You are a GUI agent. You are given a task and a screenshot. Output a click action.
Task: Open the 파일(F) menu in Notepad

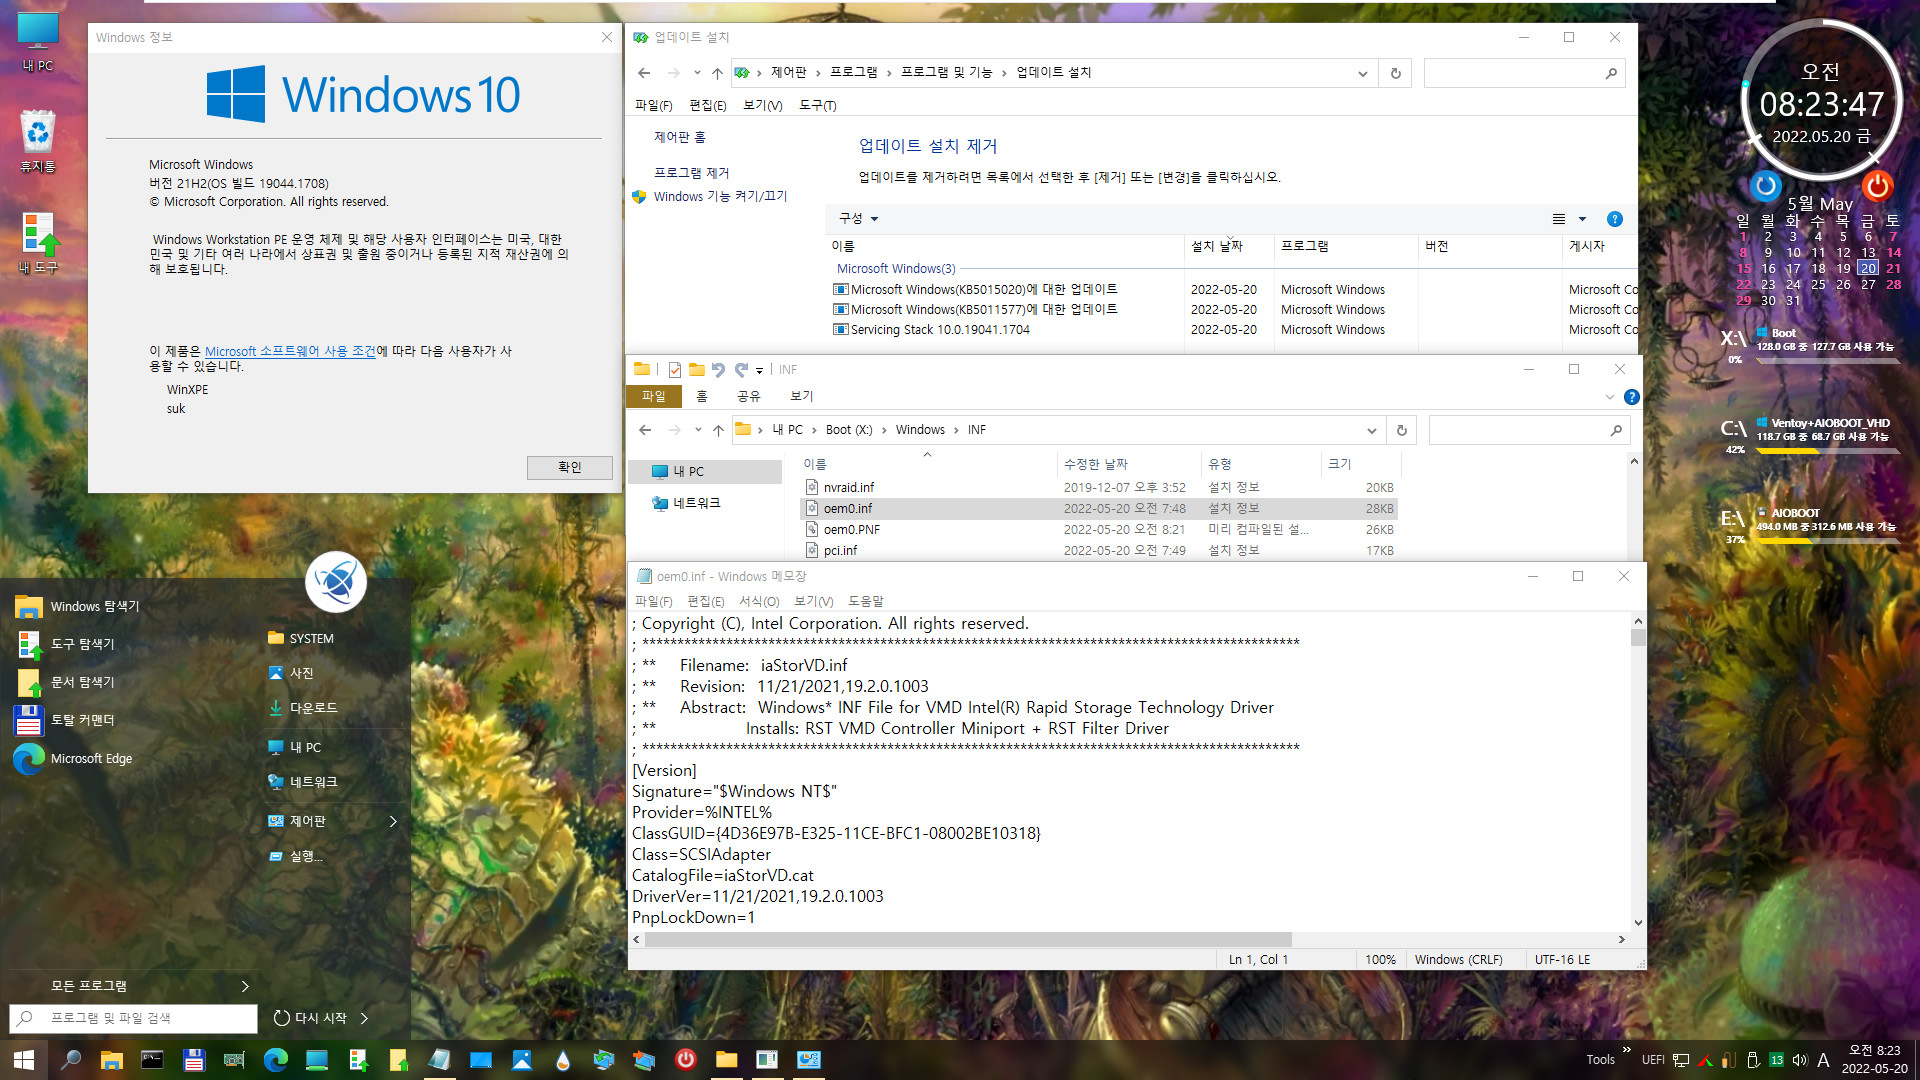click(654, 601)
